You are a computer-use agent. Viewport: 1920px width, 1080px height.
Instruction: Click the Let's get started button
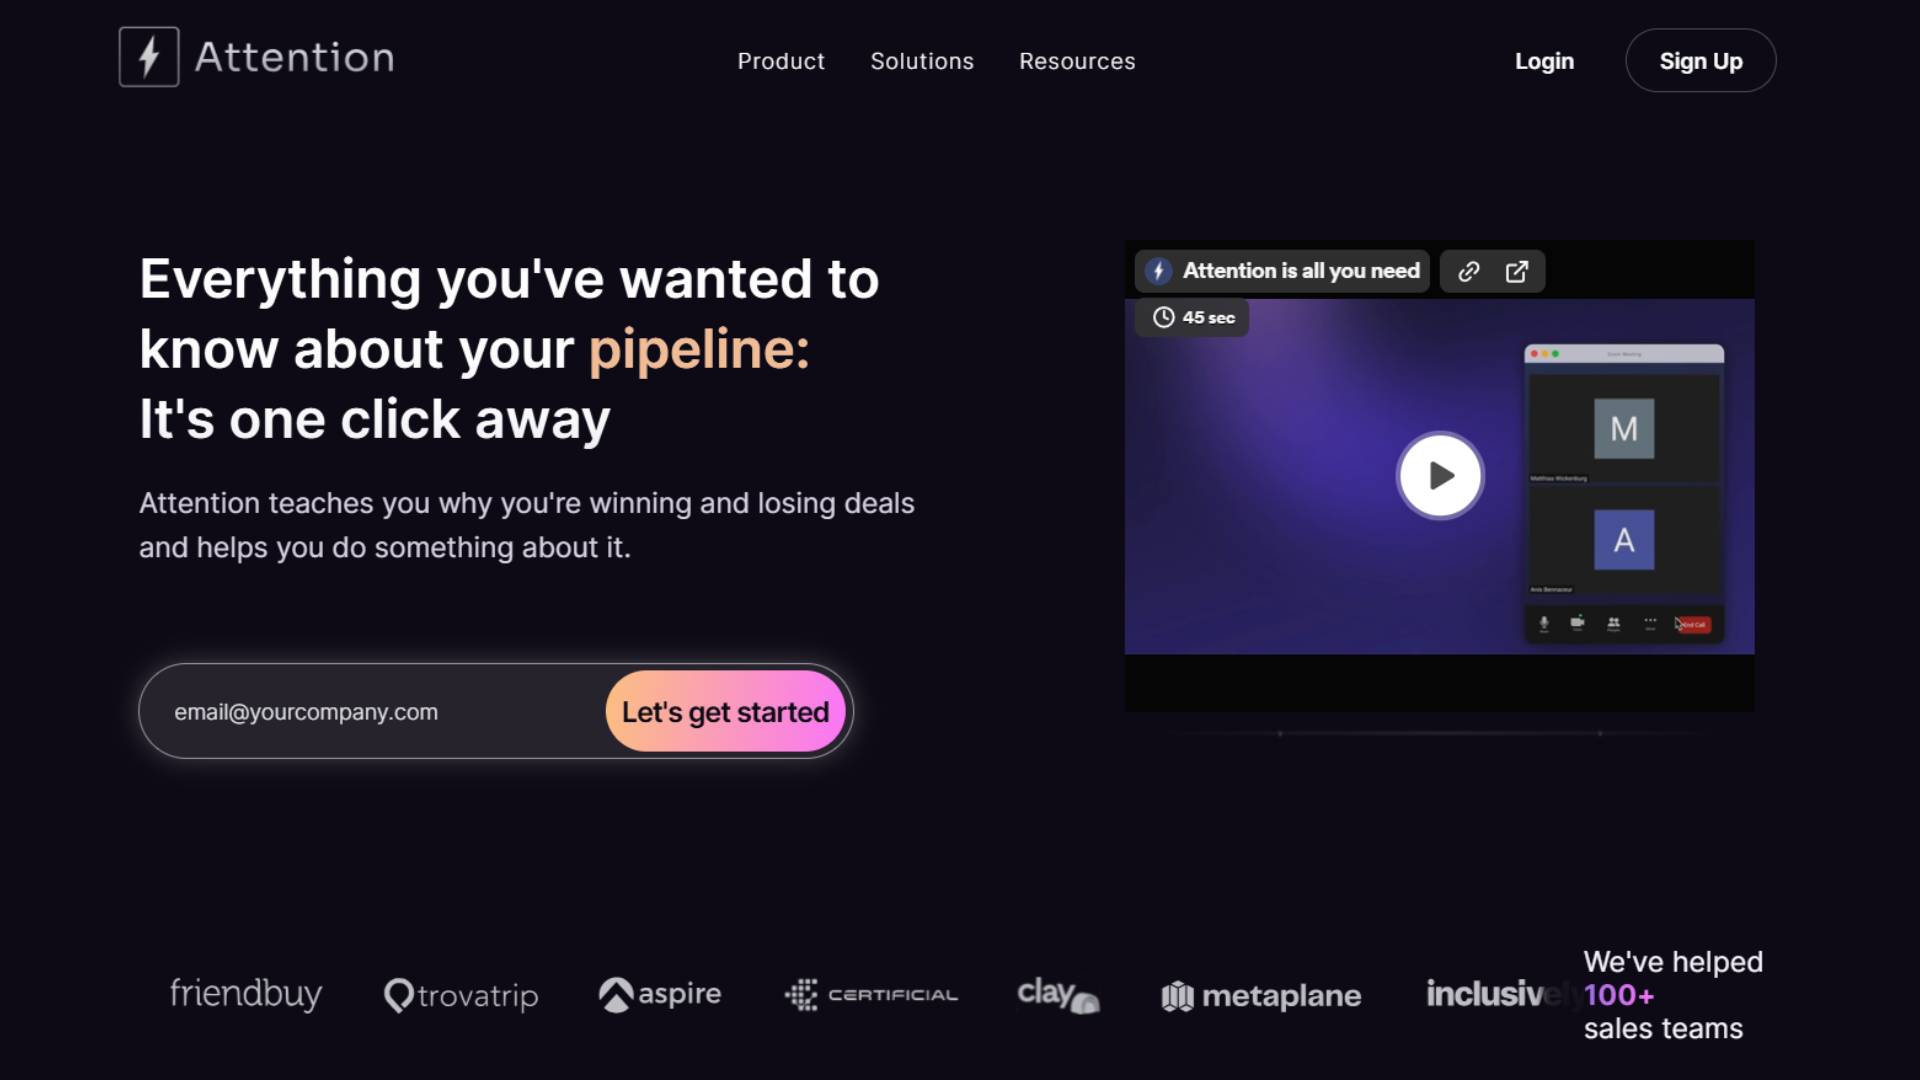(725, 712)
